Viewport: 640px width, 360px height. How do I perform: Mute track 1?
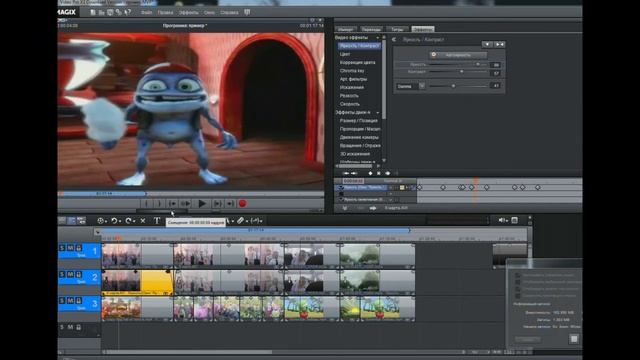pyautogui.click(x=70, y=248)
